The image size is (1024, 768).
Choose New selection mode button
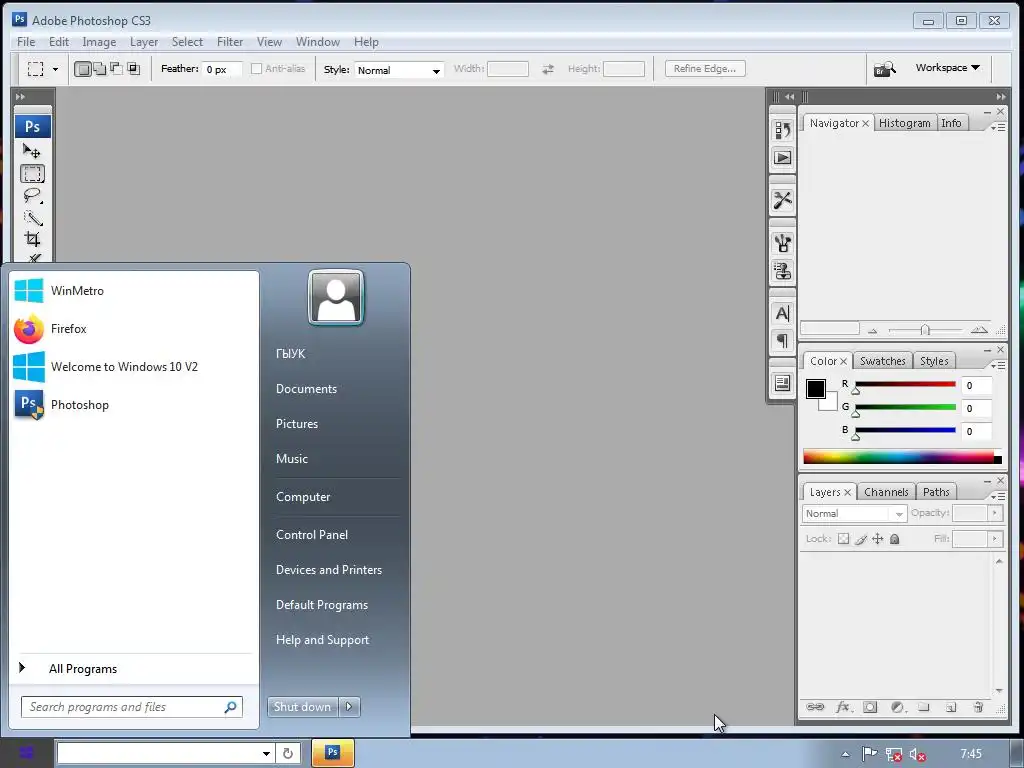[82, 69]
